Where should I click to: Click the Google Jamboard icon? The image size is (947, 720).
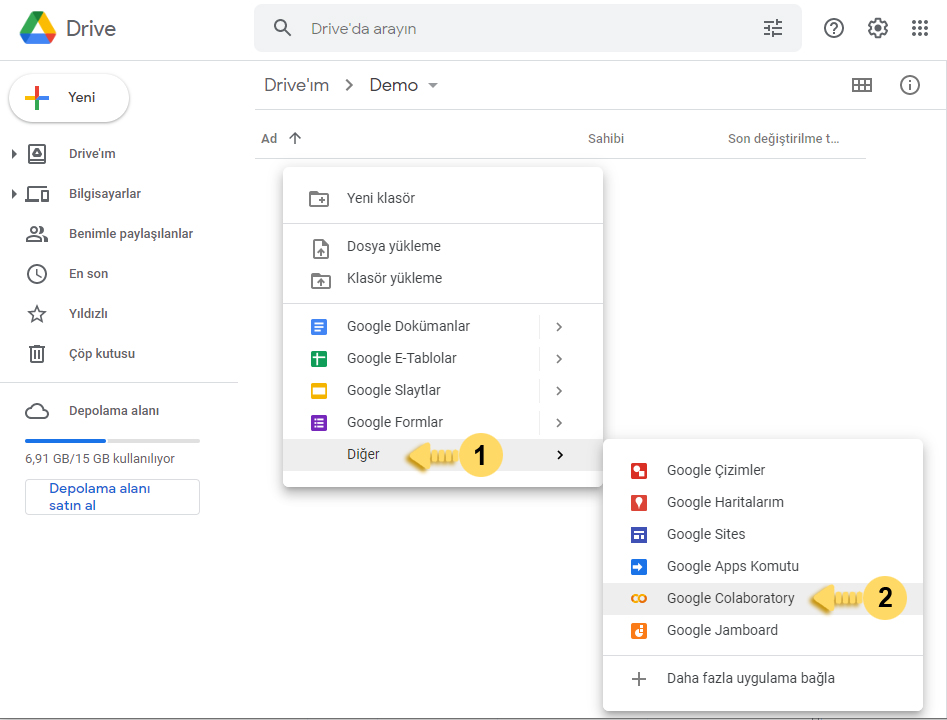coord(639,631)
